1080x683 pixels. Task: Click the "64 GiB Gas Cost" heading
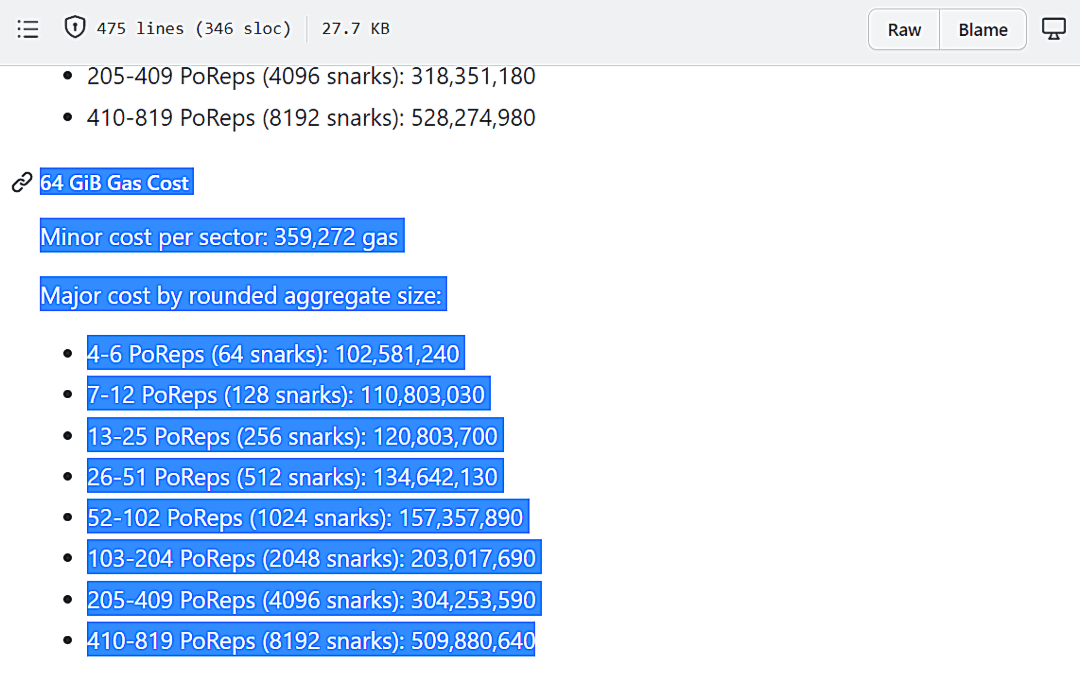[115, 183]
